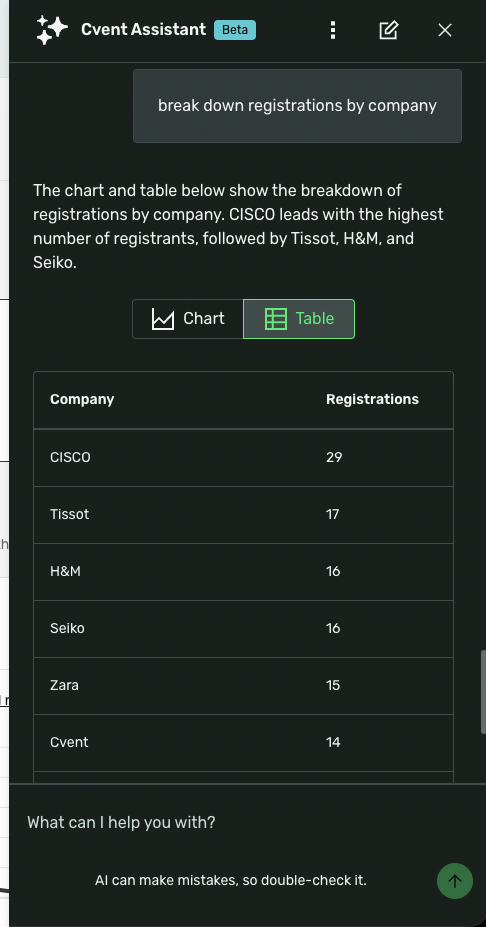Switch to the Chart view
The height and width of the screenshot is (927, 486).
(x=188, y=319)
